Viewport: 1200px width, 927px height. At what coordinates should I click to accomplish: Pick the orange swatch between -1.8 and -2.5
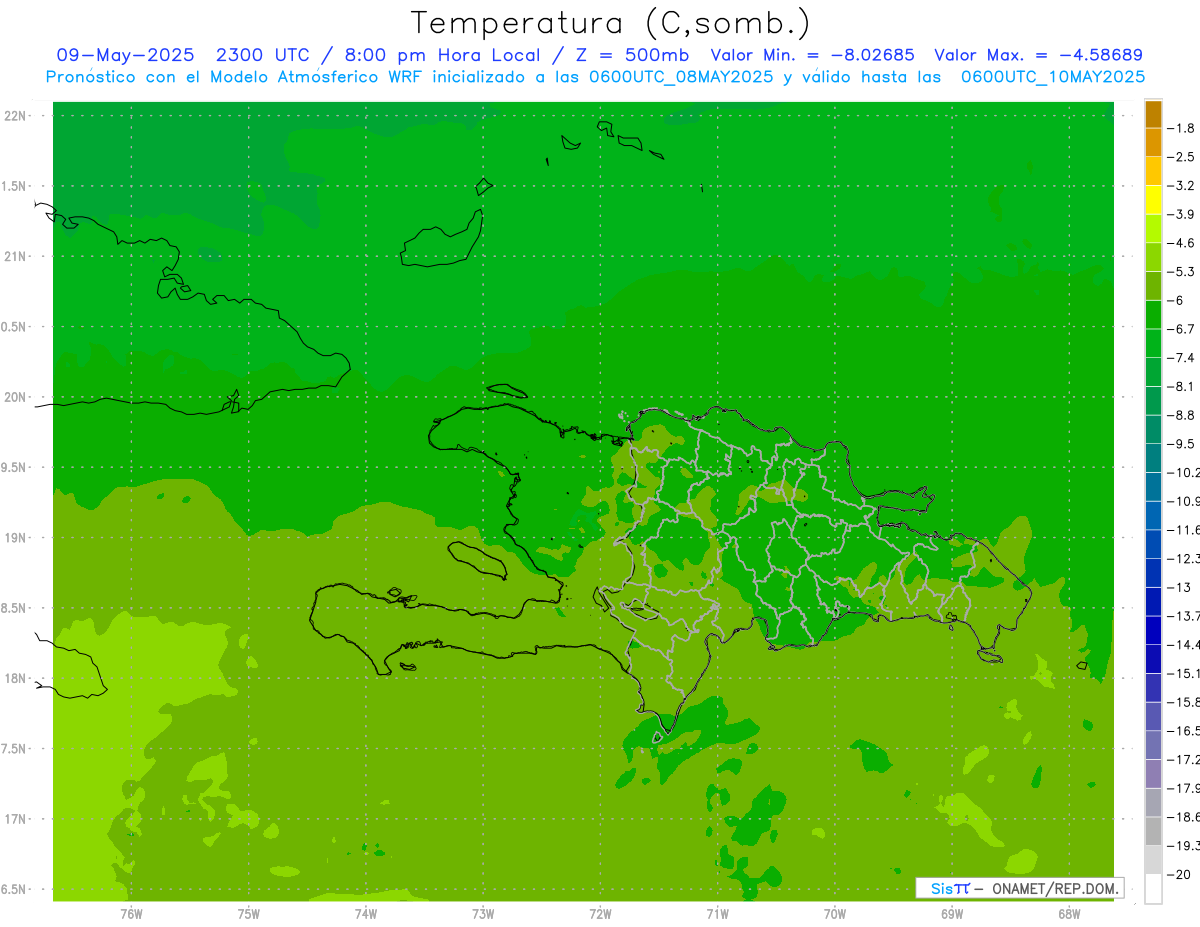[x=1153, y=143]
